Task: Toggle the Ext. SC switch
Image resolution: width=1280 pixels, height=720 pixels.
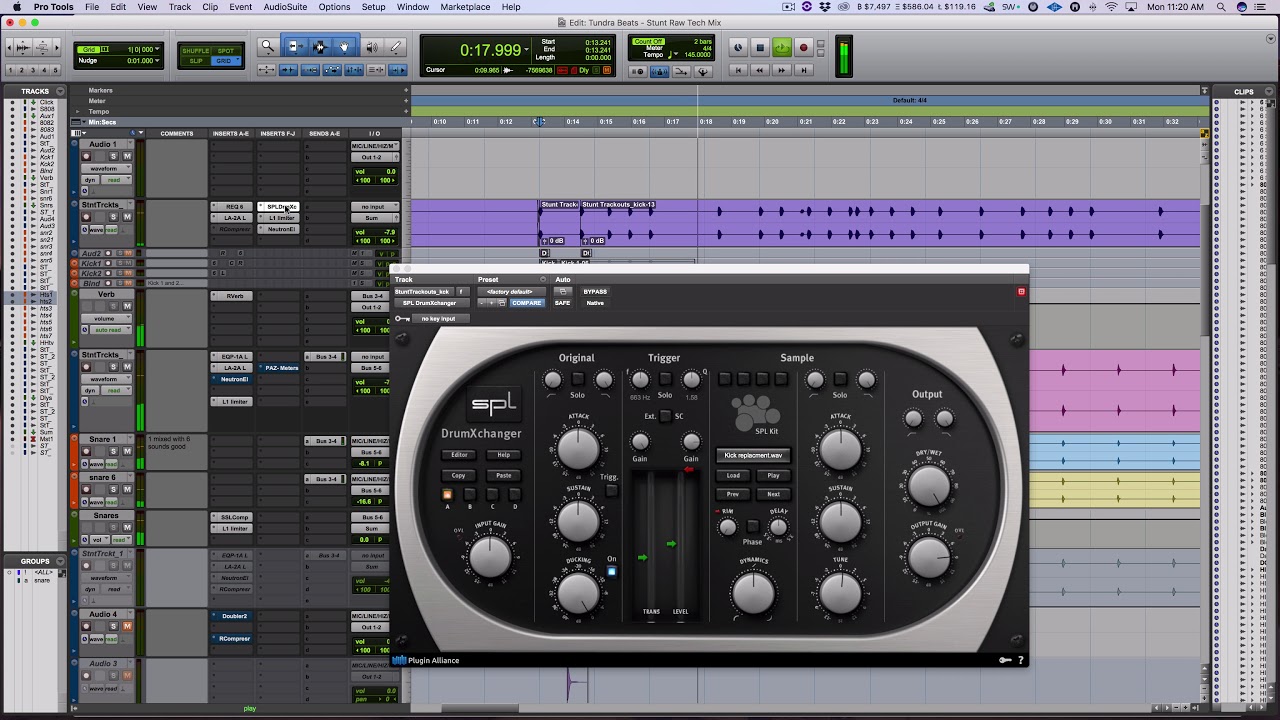Action: pos(665,415)
